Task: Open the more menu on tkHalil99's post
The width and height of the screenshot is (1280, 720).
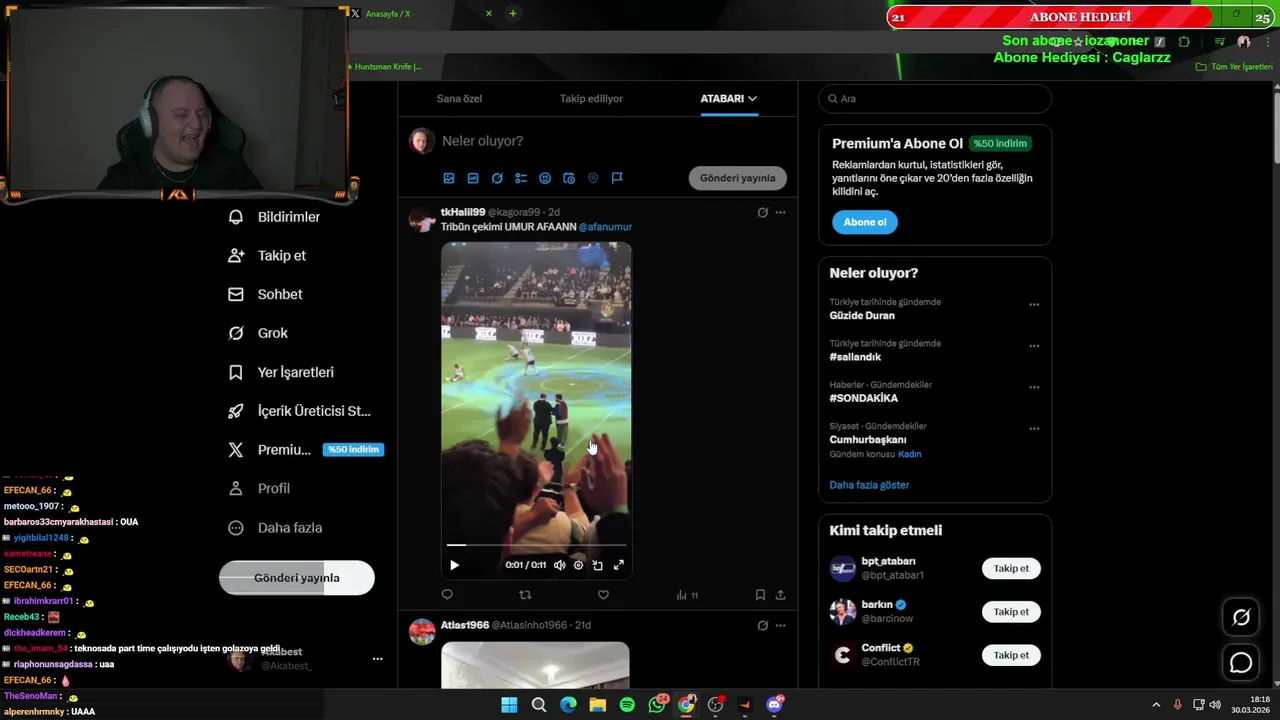Action: 781,212
